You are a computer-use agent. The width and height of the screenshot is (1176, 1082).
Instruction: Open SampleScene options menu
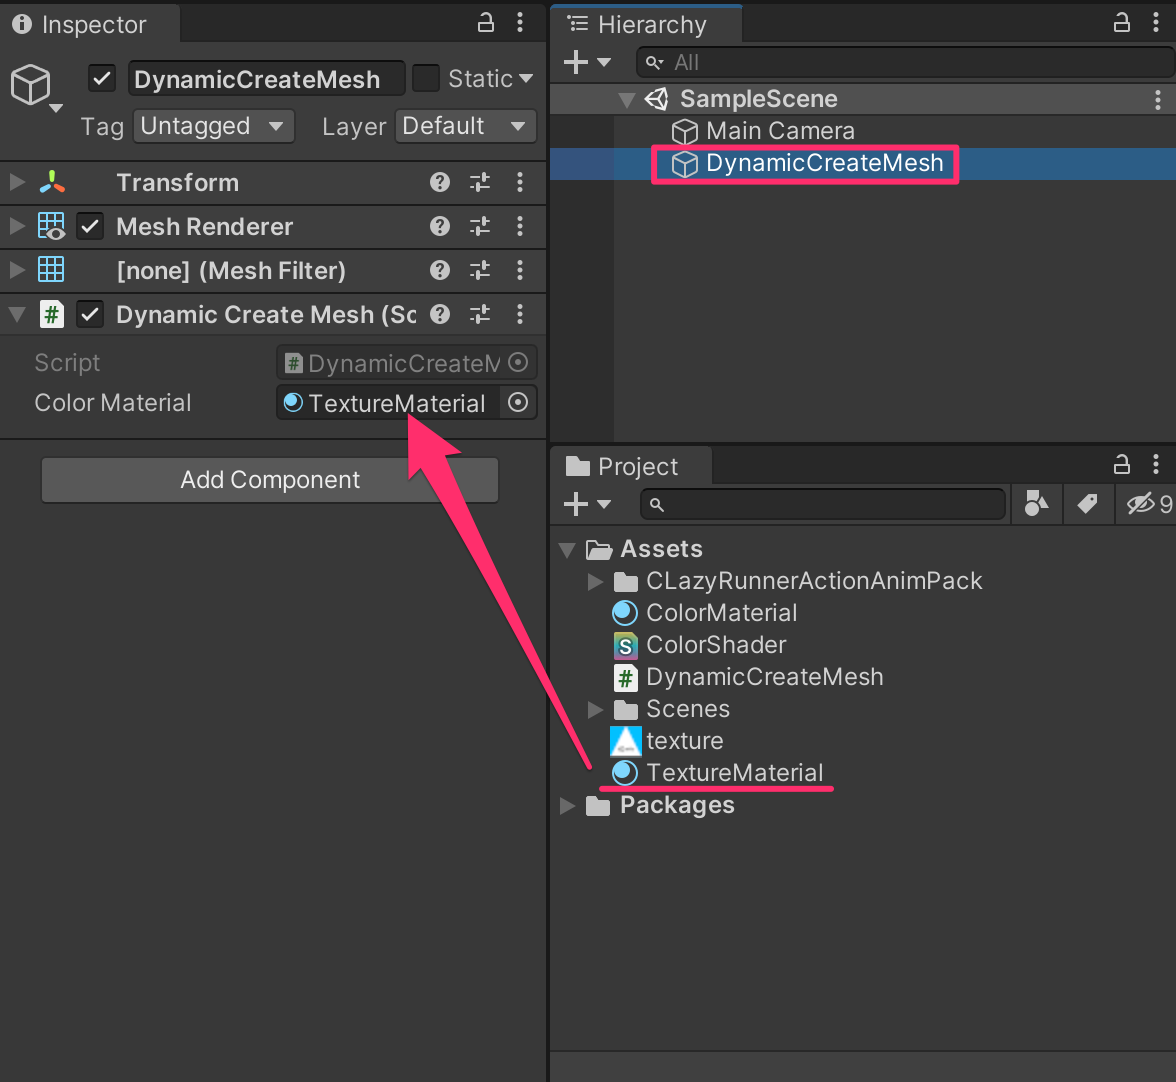pyautogui.click(x=1157, y=99)
